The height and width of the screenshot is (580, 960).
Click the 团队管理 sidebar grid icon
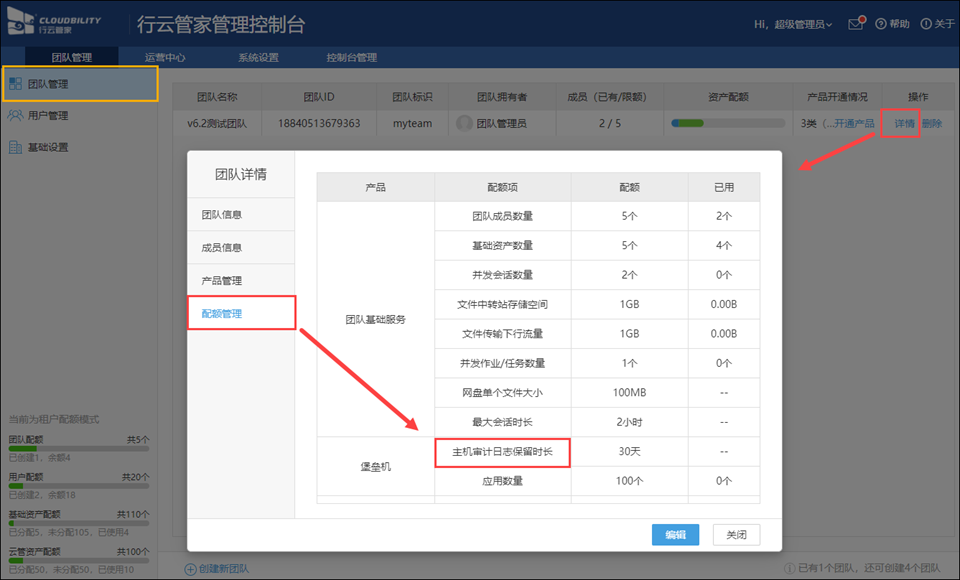[x=16, y=84]
